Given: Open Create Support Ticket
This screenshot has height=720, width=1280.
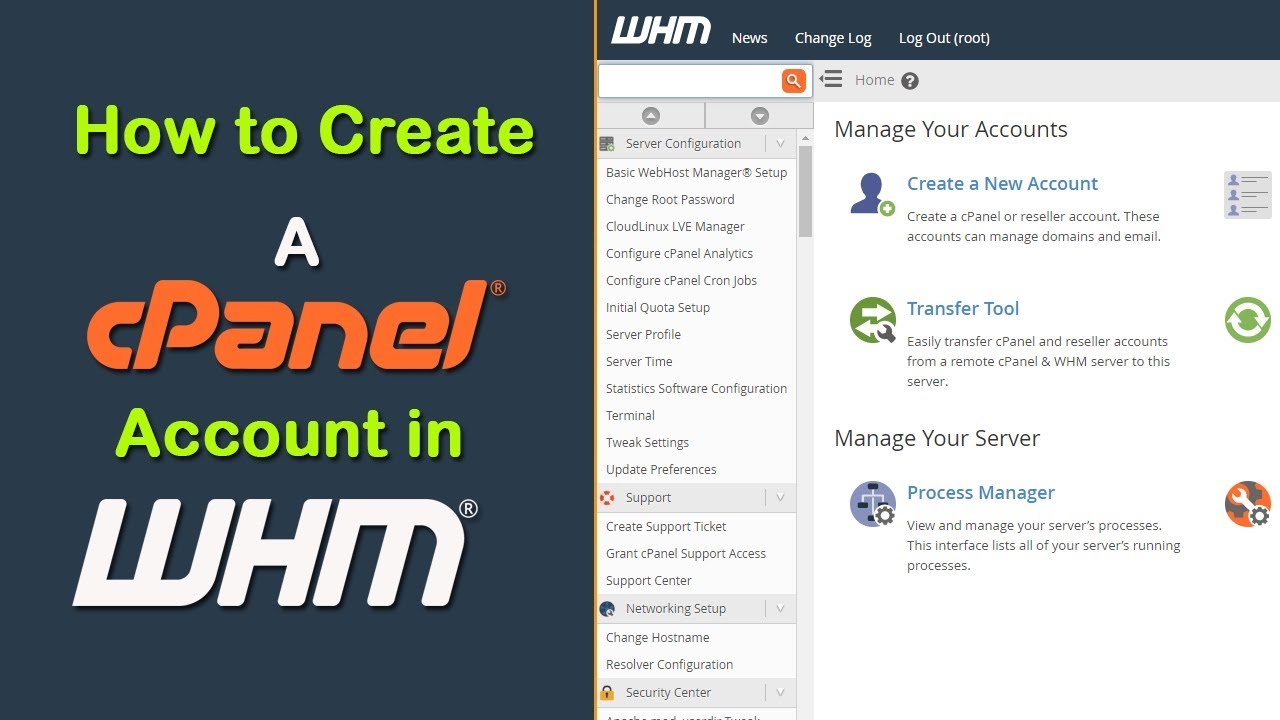Looking at the screenshot, I should 666,527.
